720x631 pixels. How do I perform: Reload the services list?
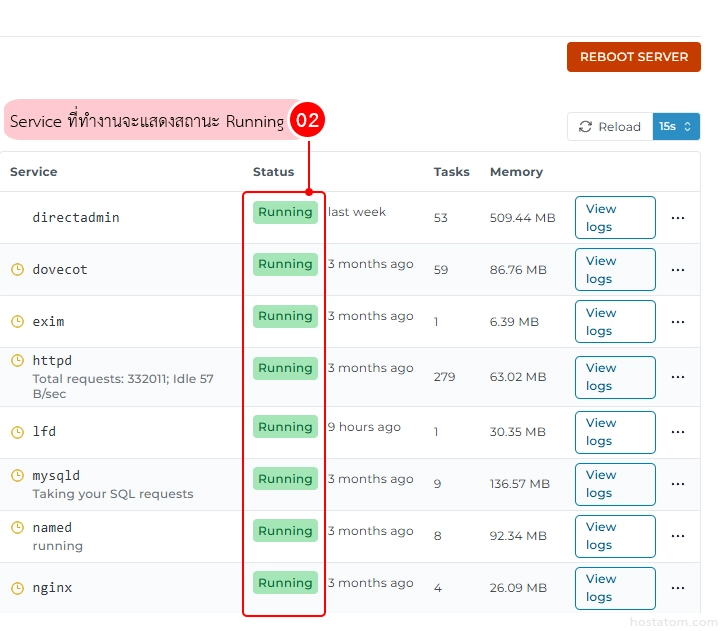pos(610,126)
